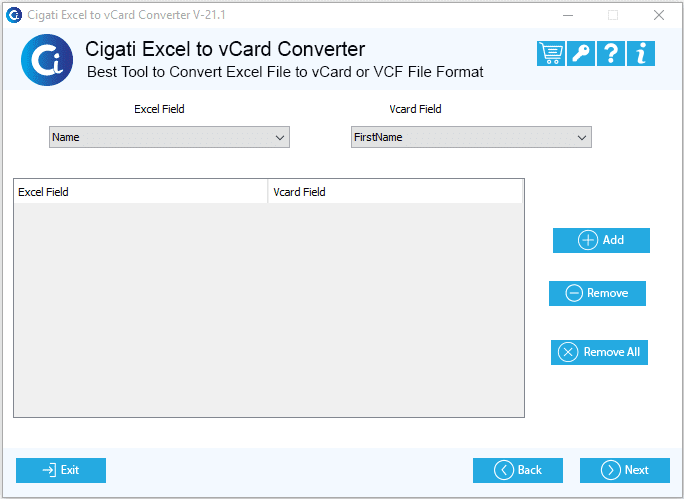Add the selected field mapping
Viewport: 684px width, 499px height.
(x=601, y=240)
